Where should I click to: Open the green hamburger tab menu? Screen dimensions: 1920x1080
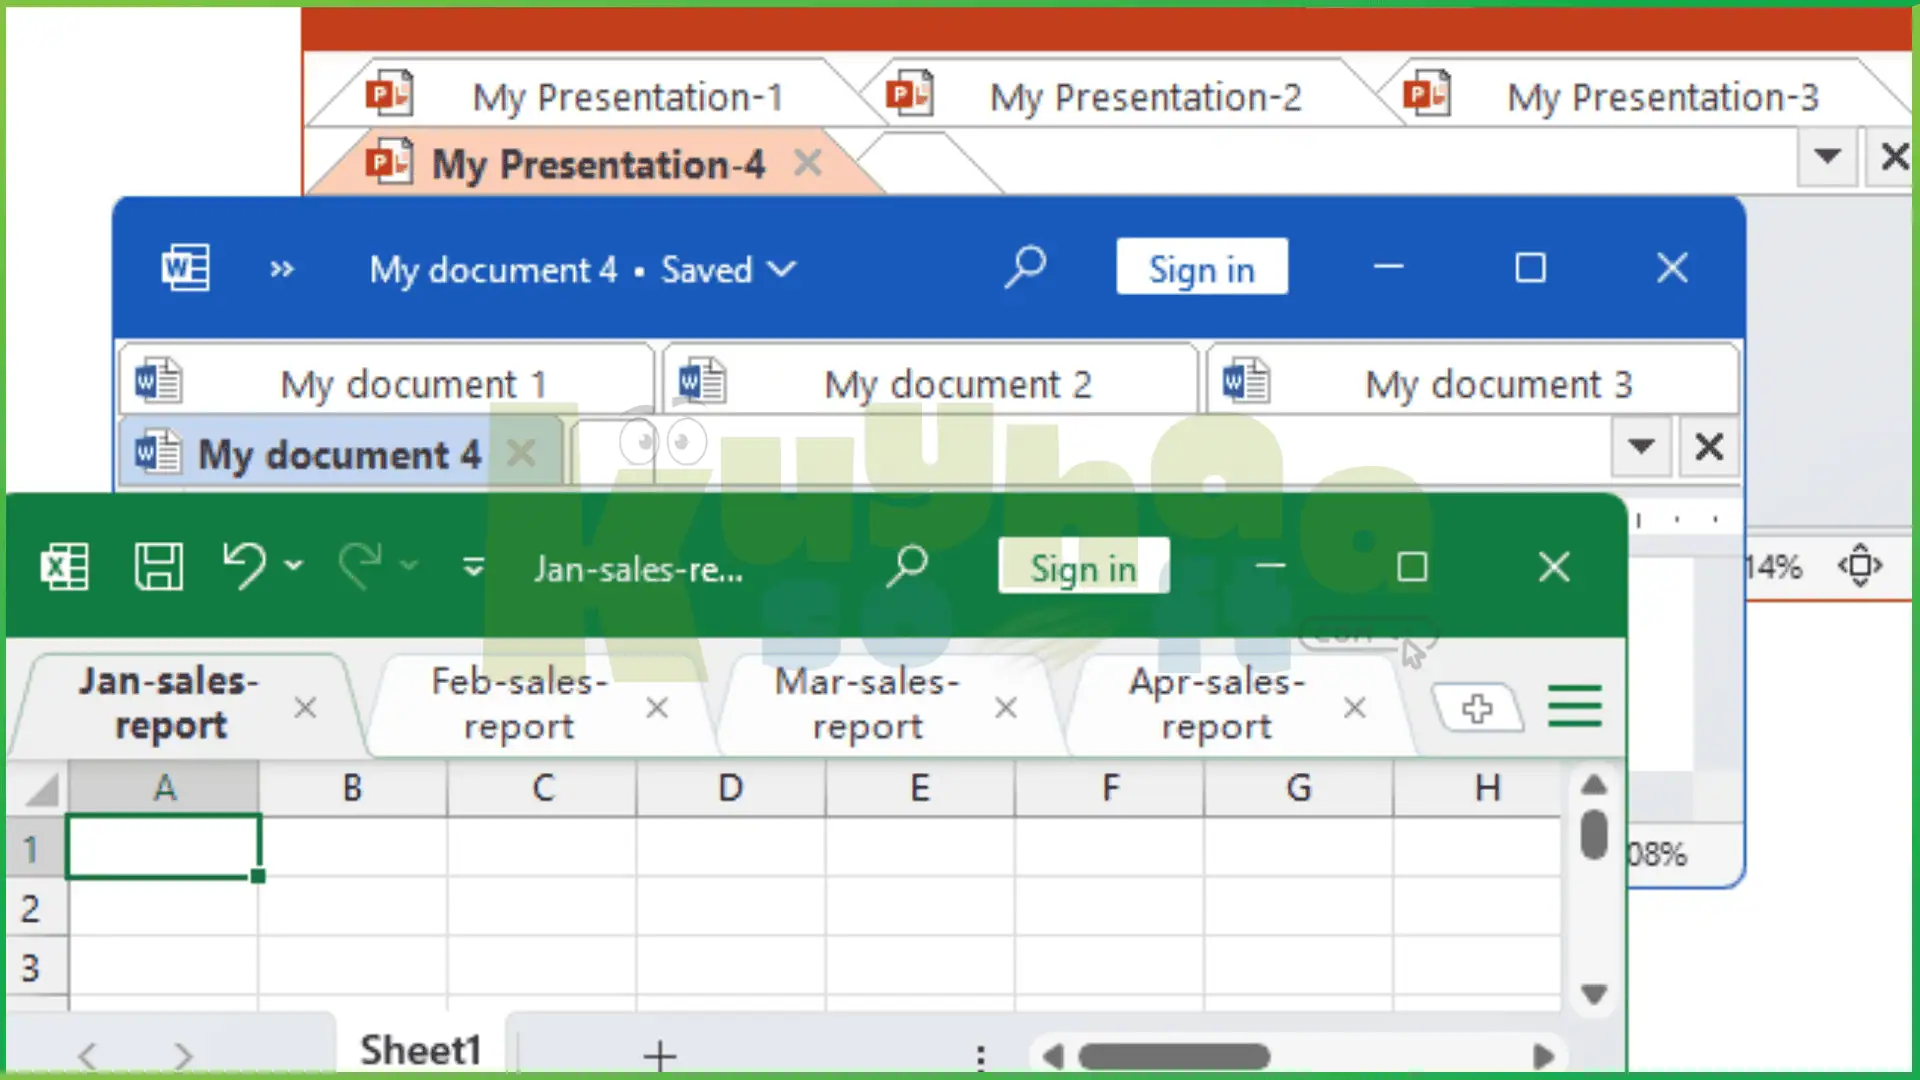coord(1575,707)
